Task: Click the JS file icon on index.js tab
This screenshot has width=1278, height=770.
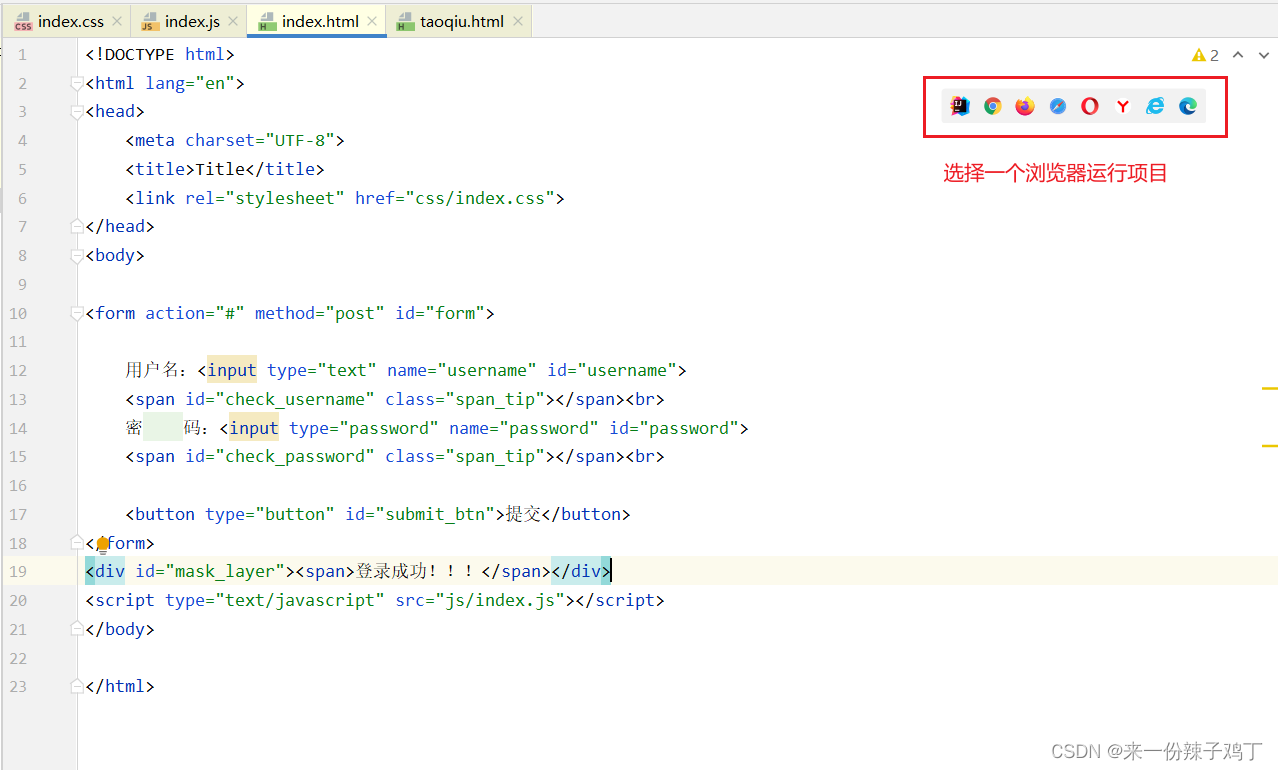Action: pyautogui.click(x=150, y=22)
